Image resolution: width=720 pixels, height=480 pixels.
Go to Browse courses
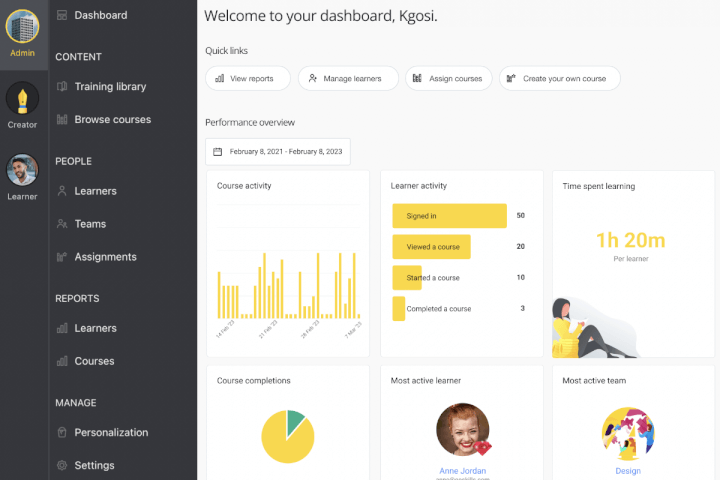click(112, 119)
